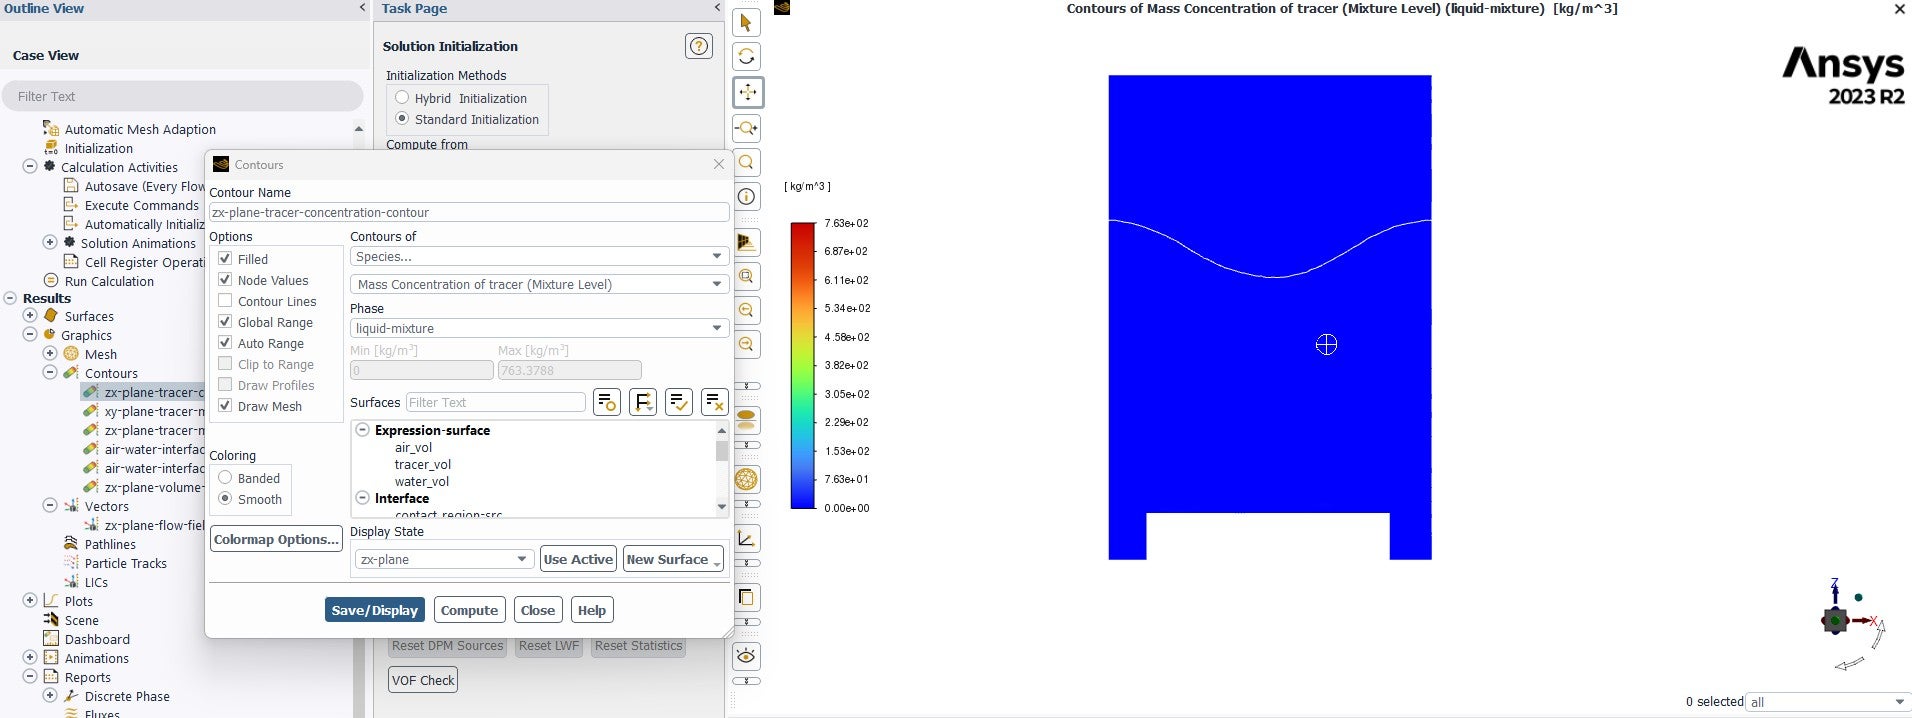Select the mouse pointer selection tool
The height and width of the screenshot is (718, 1912).
click(x=746, y=23)
